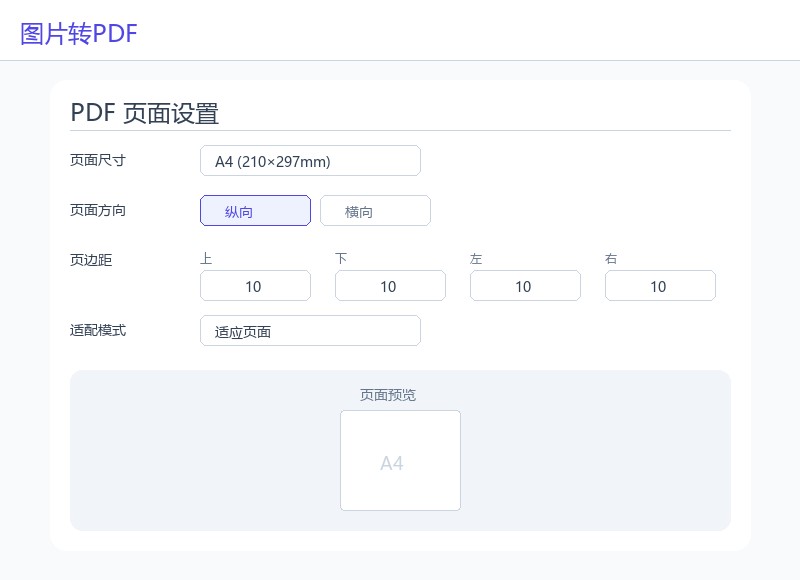800x580 pixels.
Task: Focus the 左 margin input
Action: [x=525, y=286]
